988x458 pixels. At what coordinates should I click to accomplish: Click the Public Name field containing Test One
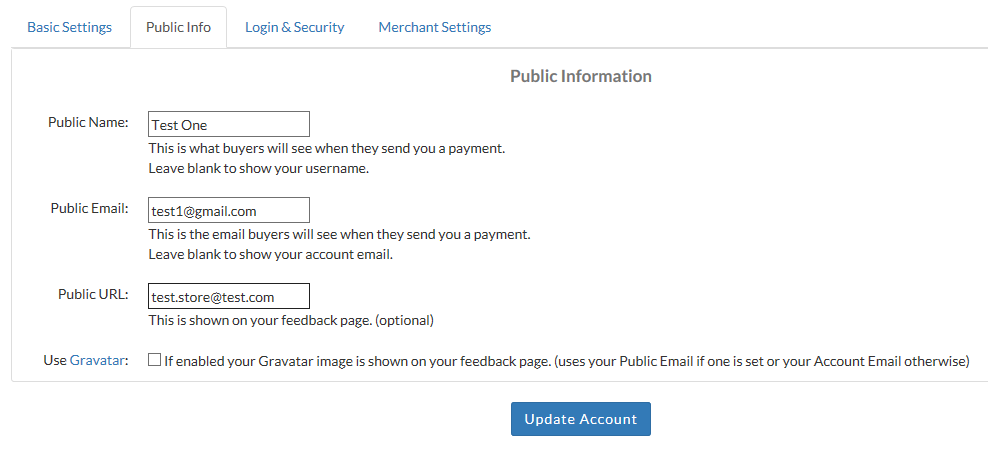(x=228, y=124)
